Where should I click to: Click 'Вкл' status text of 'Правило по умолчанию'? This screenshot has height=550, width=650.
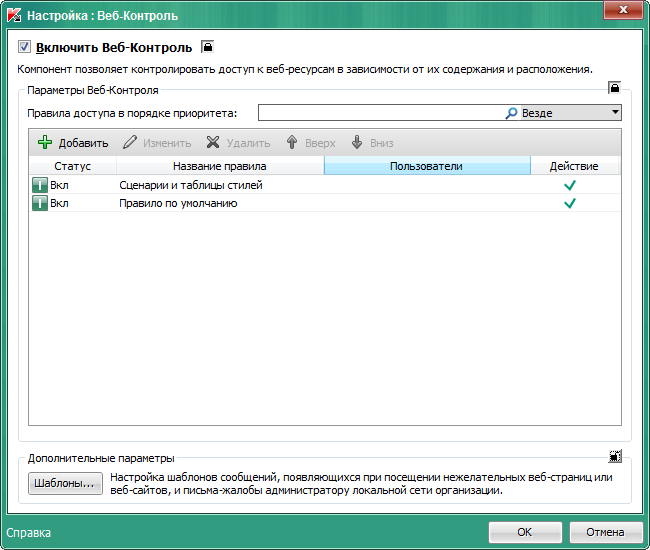(x=59, y=204)
